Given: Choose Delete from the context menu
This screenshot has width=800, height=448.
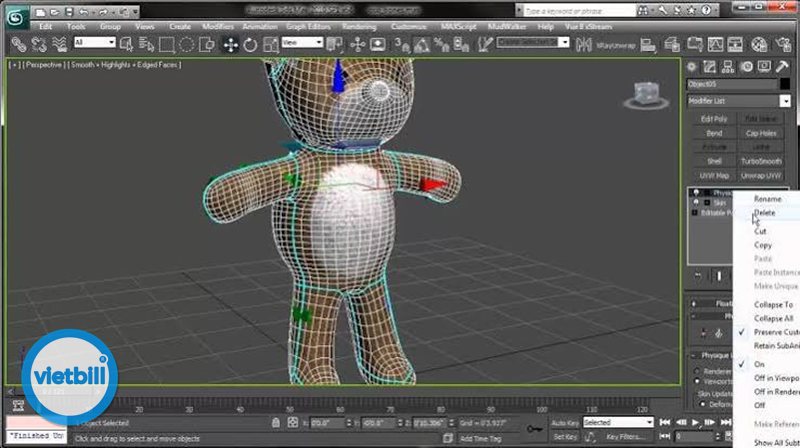Looking at the screenshot, I should [764, 213].
